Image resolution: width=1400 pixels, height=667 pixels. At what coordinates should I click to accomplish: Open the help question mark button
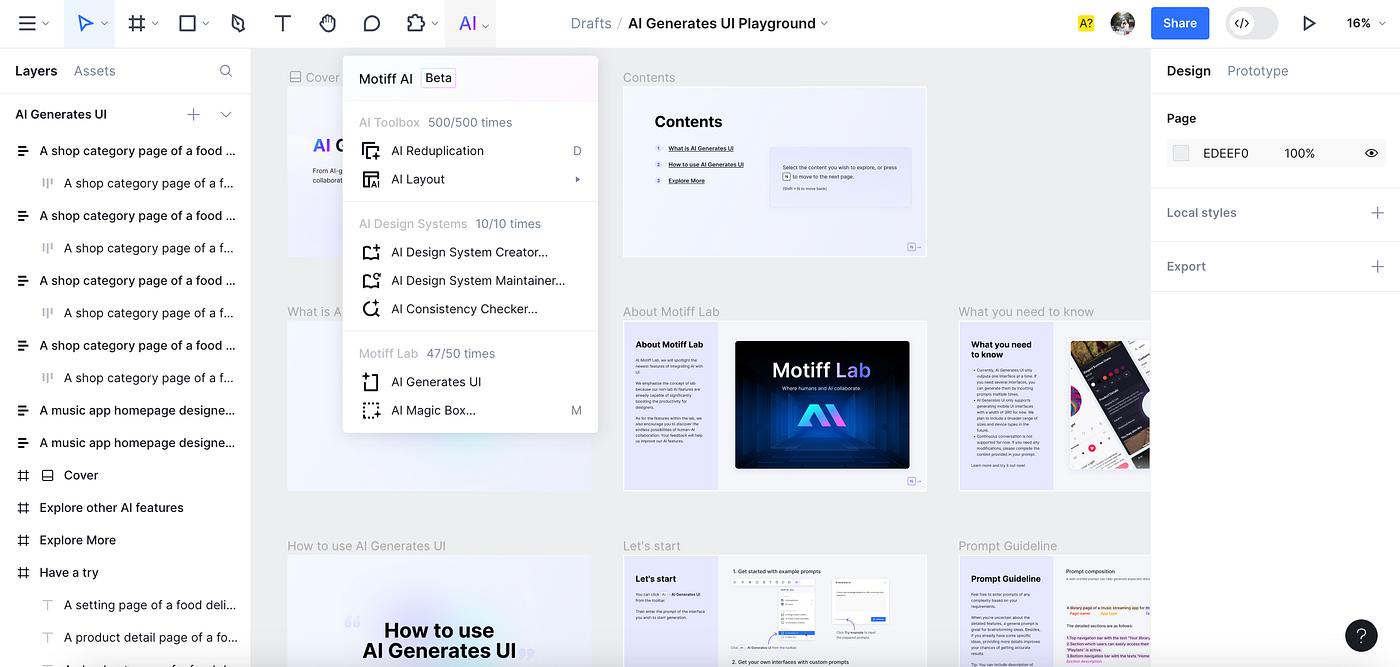click(1362, 635)
